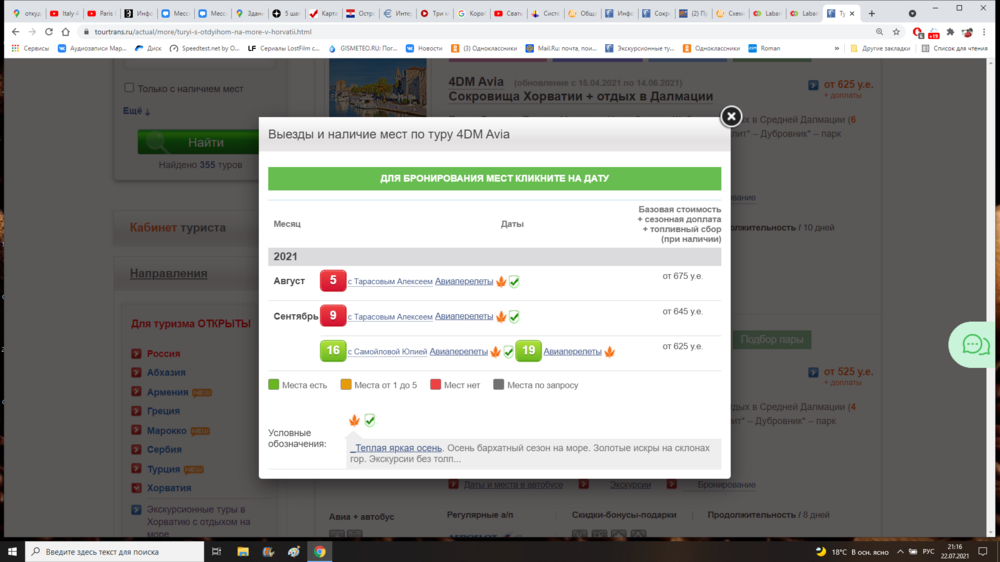Screen dimensions: 1000x562
Task: Close the tour dates popup
Action: [731, 116]
